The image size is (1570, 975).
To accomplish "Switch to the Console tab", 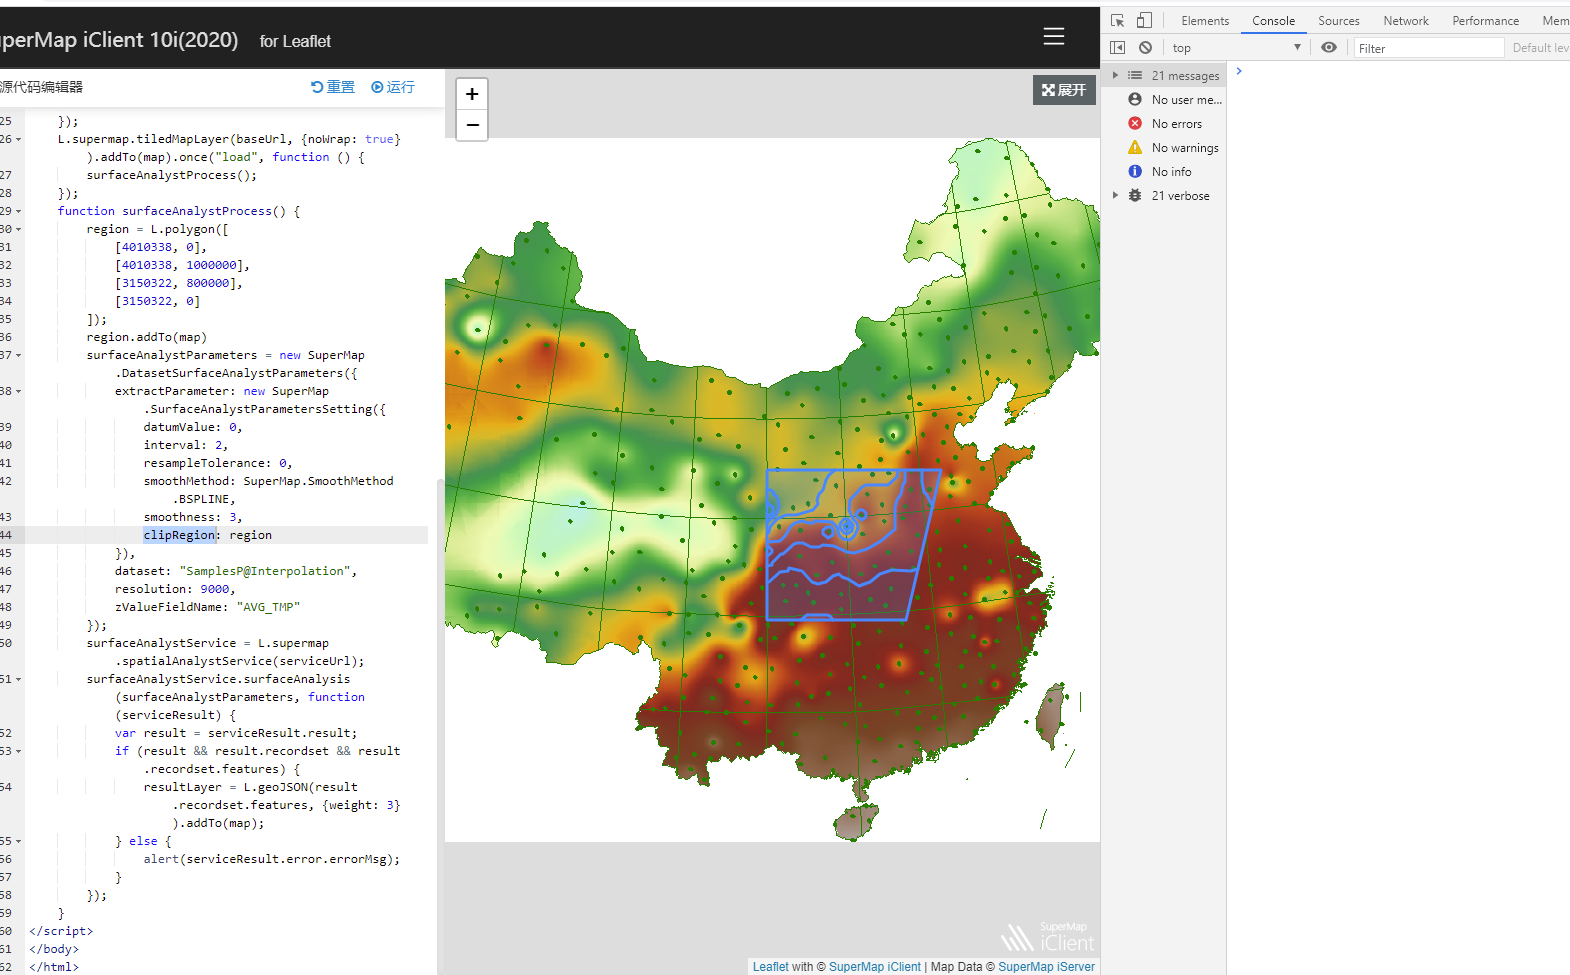I will pos(1273,20).
